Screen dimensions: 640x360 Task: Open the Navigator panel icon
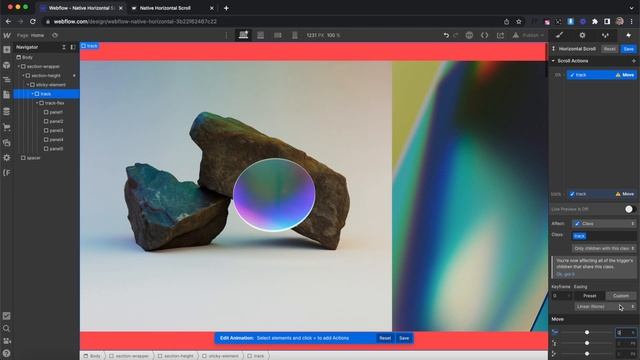(x=7, y=80)
